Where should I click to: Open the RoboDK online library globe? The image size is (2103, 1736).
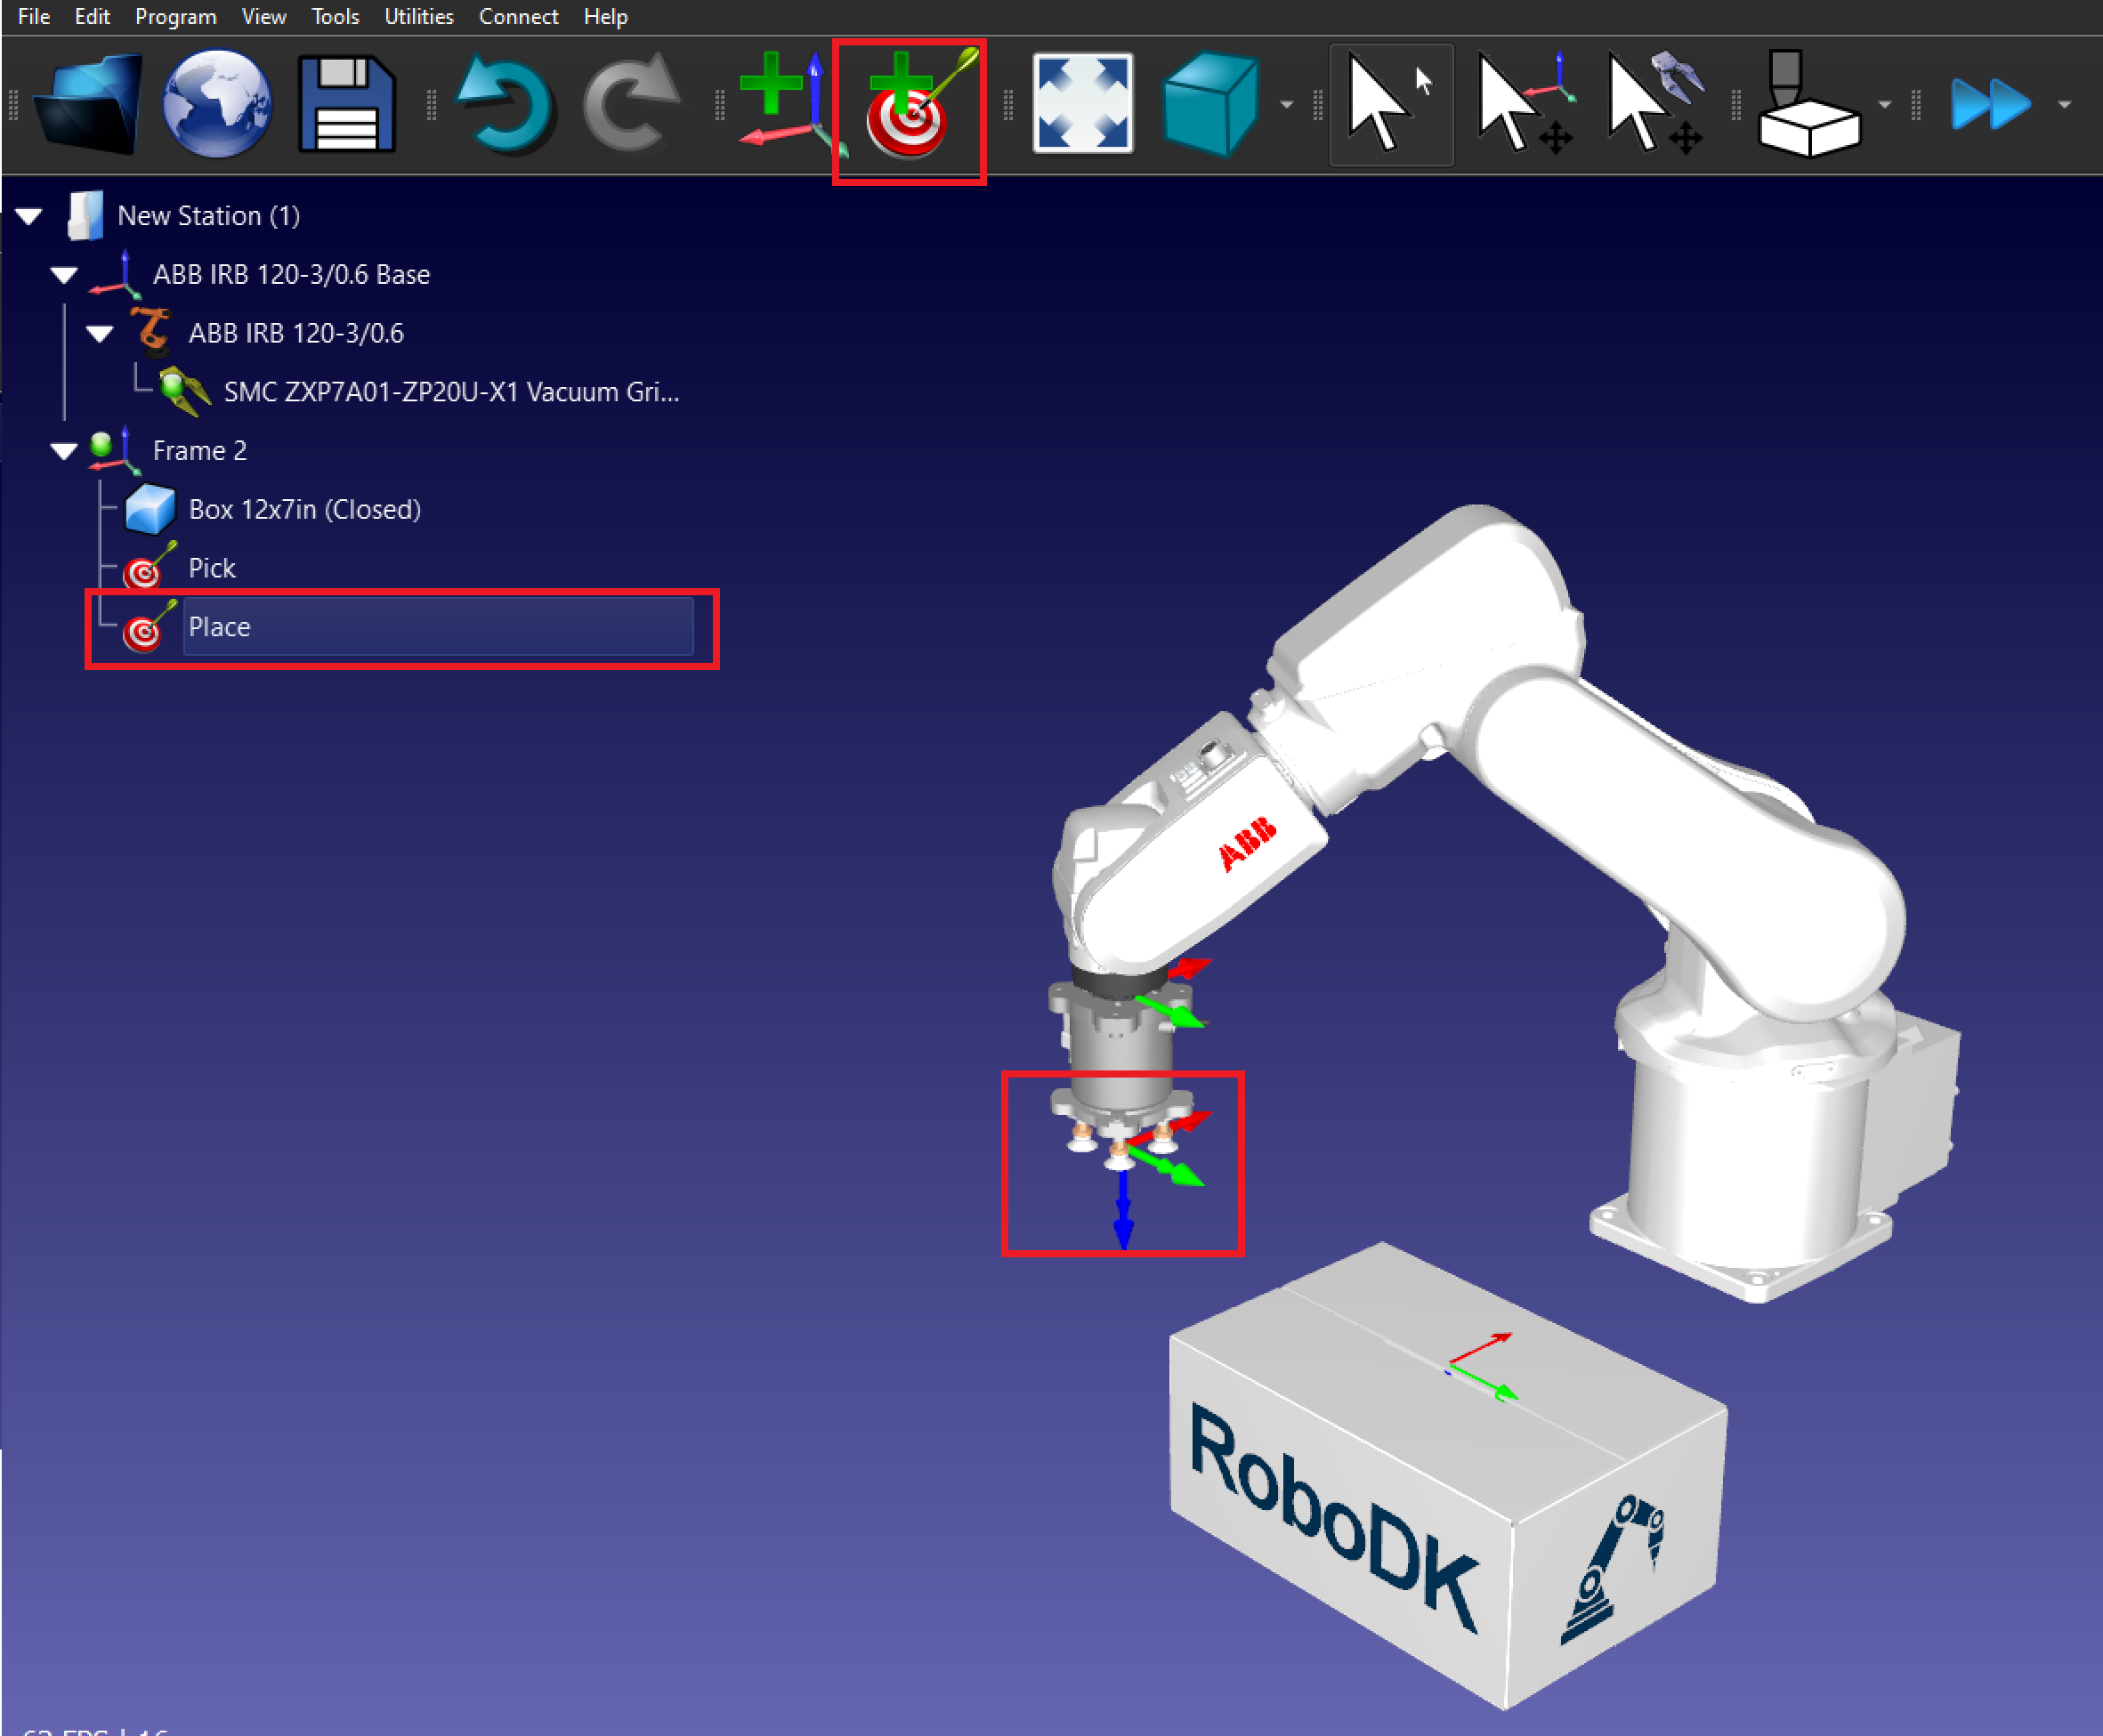(x=217, y=103)
